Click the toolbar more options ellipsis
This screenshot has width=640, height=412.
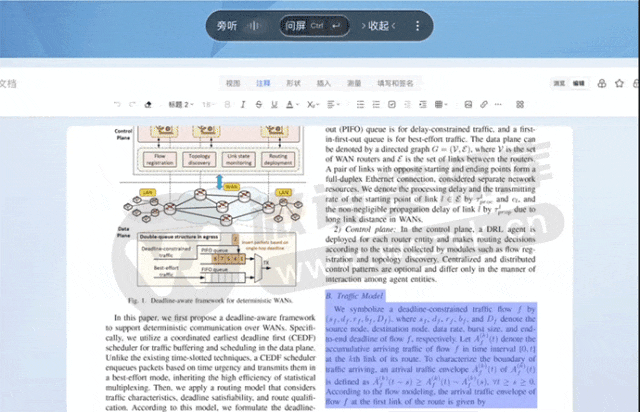click(x=498, y=105)
